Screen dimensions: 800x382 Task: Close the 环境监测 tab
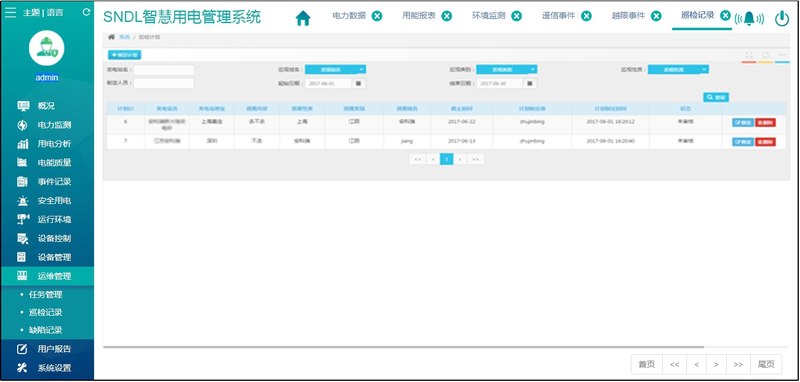point(516,16)
